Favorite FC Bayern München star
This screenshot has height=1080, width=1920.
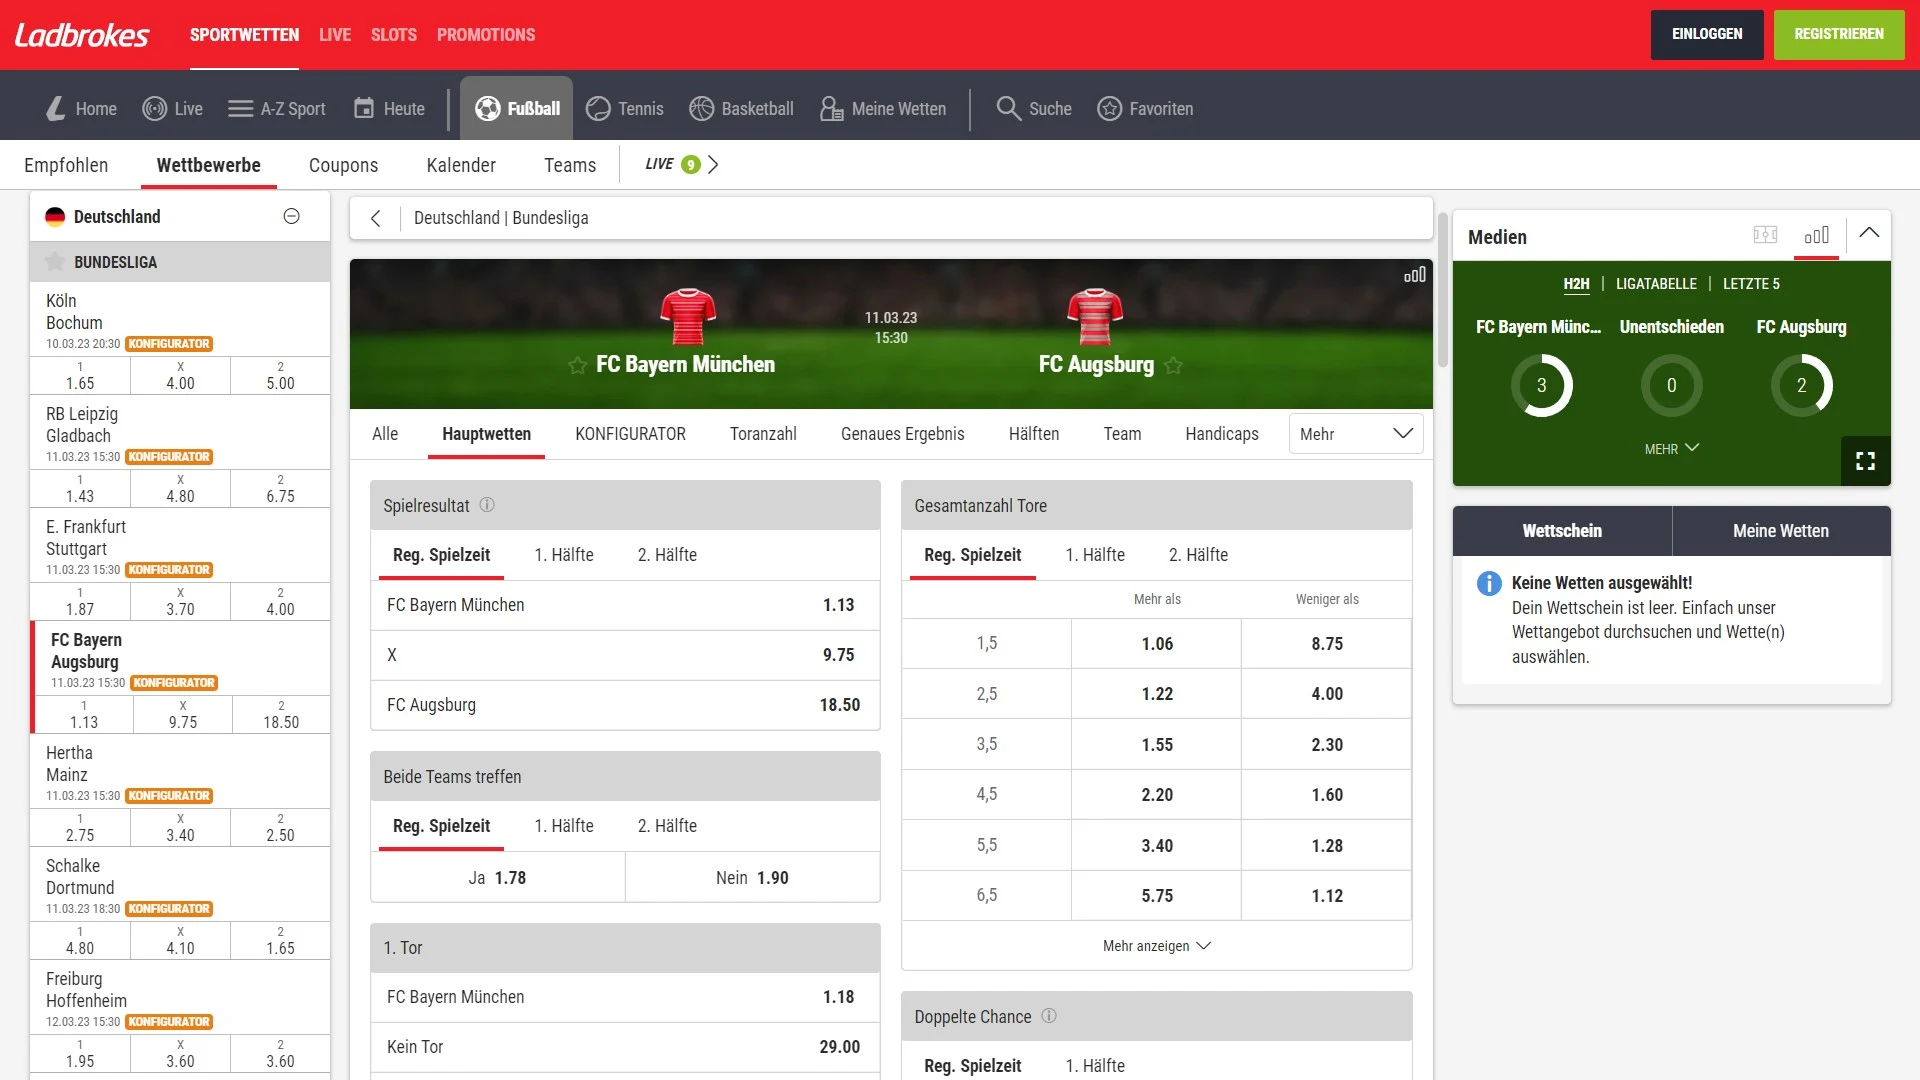point(577,365)
